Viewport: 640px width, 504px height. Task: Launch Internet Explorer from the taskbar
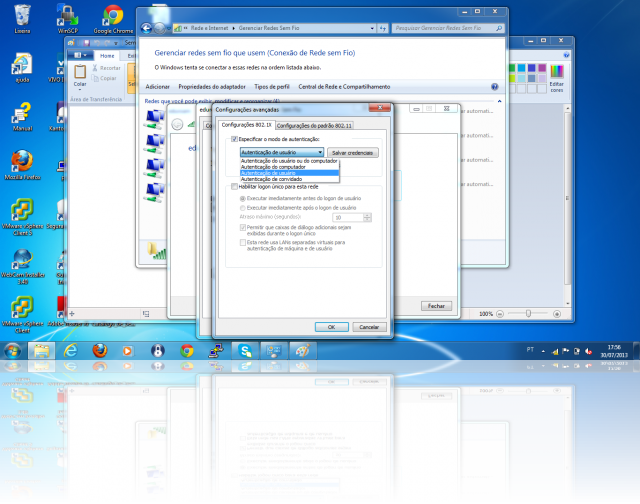(71, 351)
